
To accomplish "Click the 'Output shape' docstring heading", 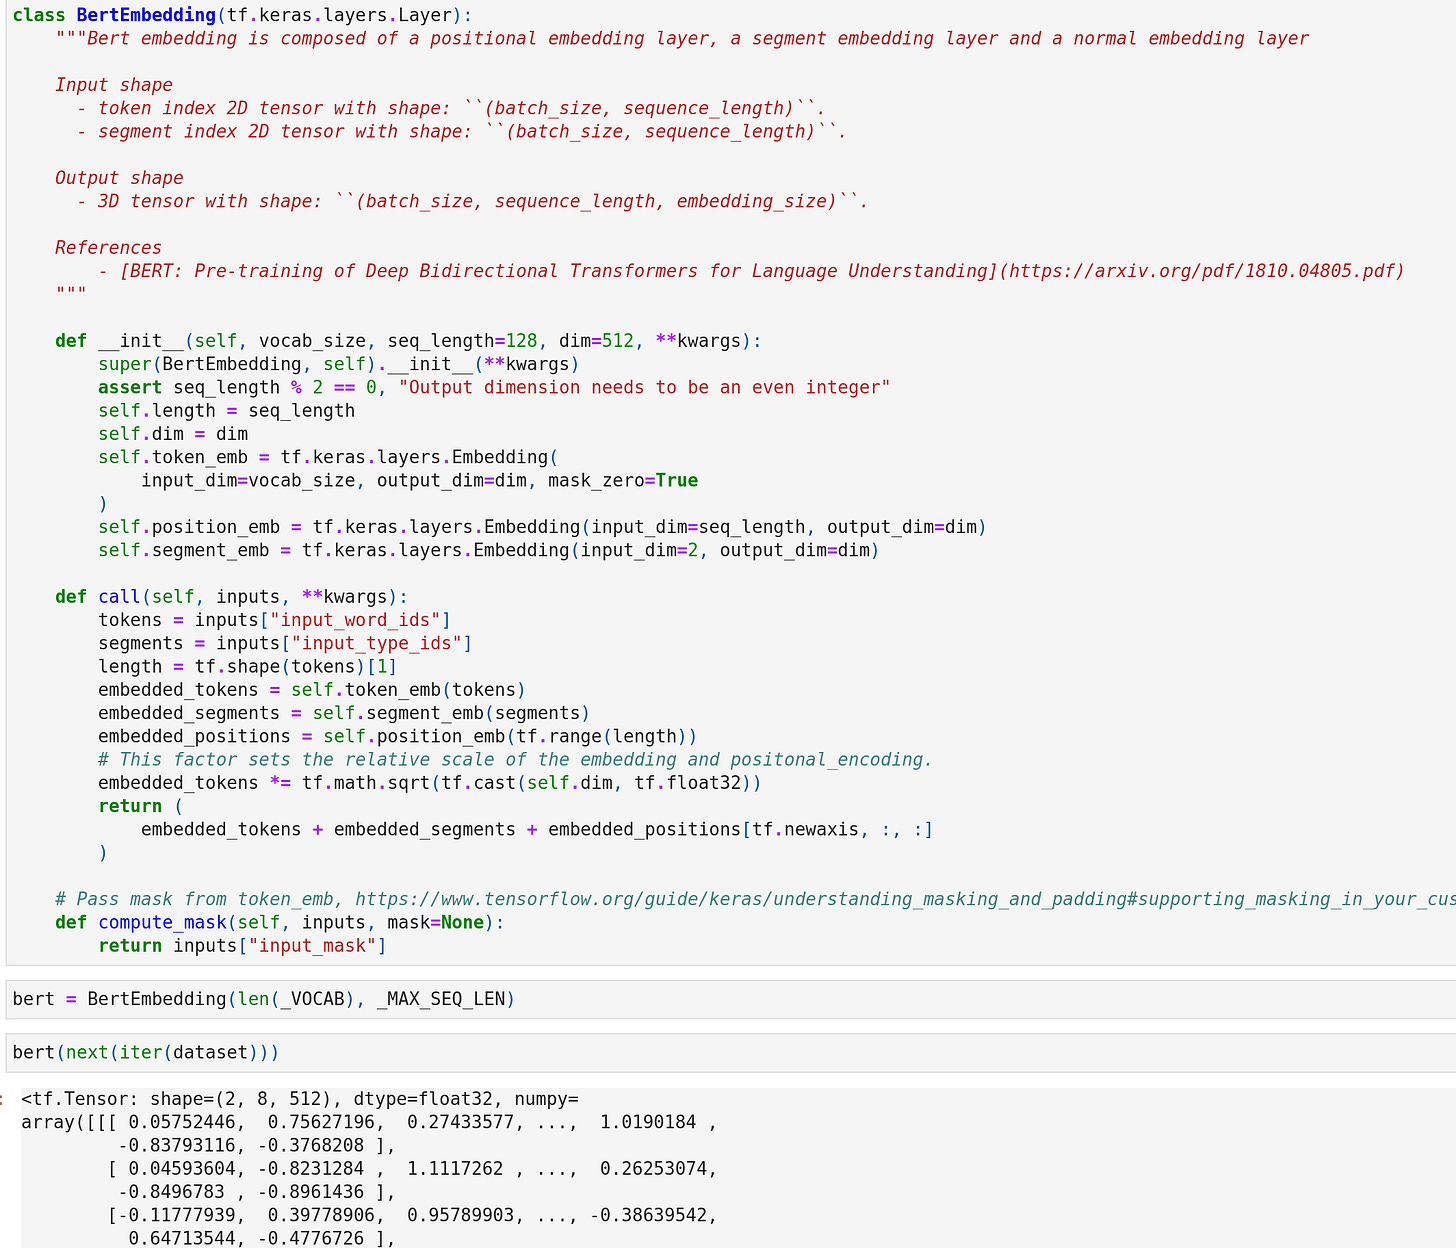I will [119, 178].
